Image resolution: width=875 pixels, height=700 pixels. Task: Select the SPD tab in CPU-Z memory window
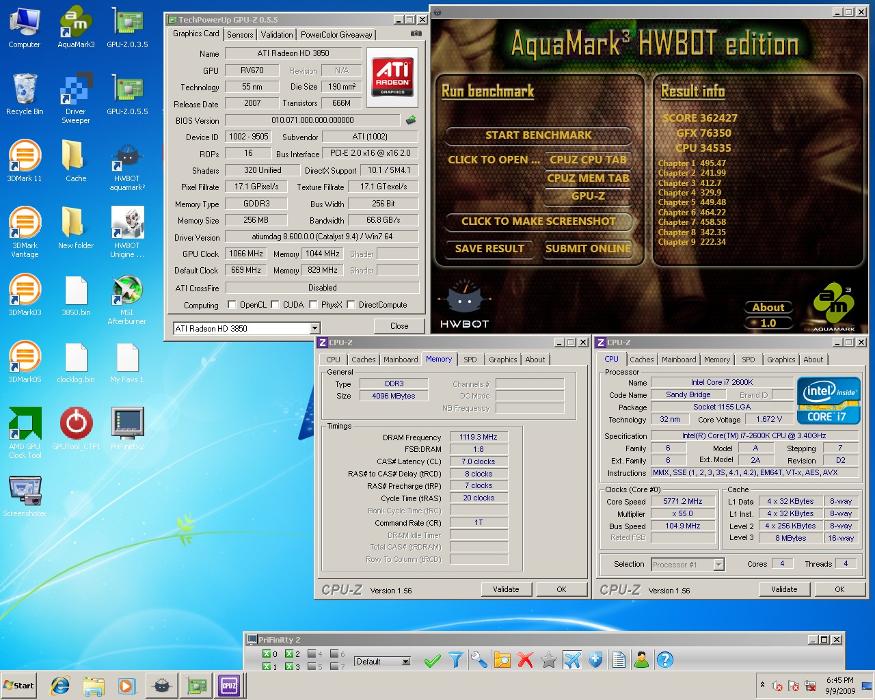(470, 359)
